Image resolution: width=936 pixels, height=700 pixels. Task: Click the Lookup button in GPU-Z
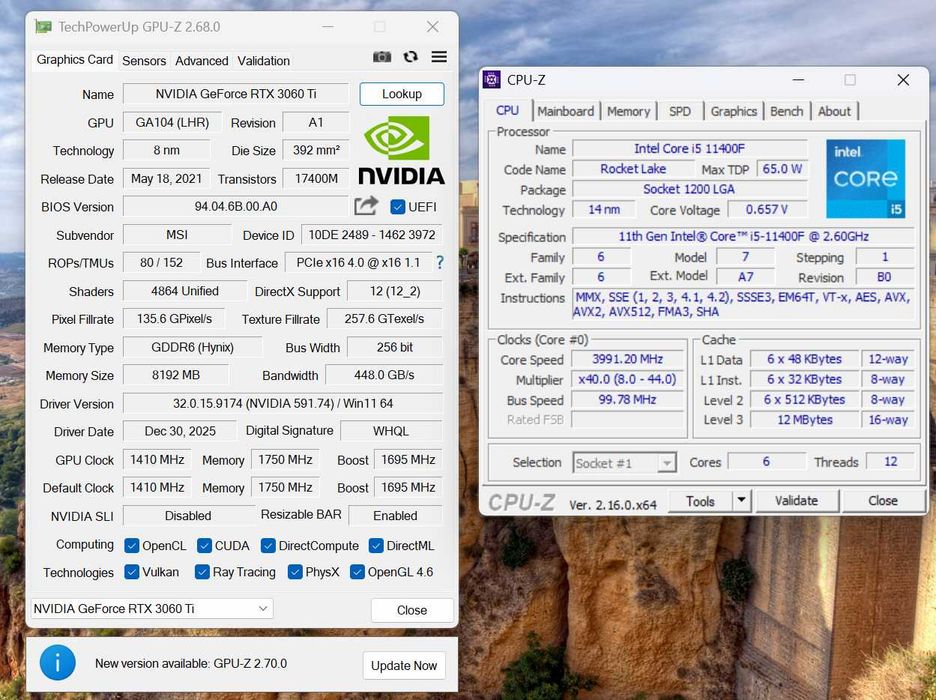(402, 94)
